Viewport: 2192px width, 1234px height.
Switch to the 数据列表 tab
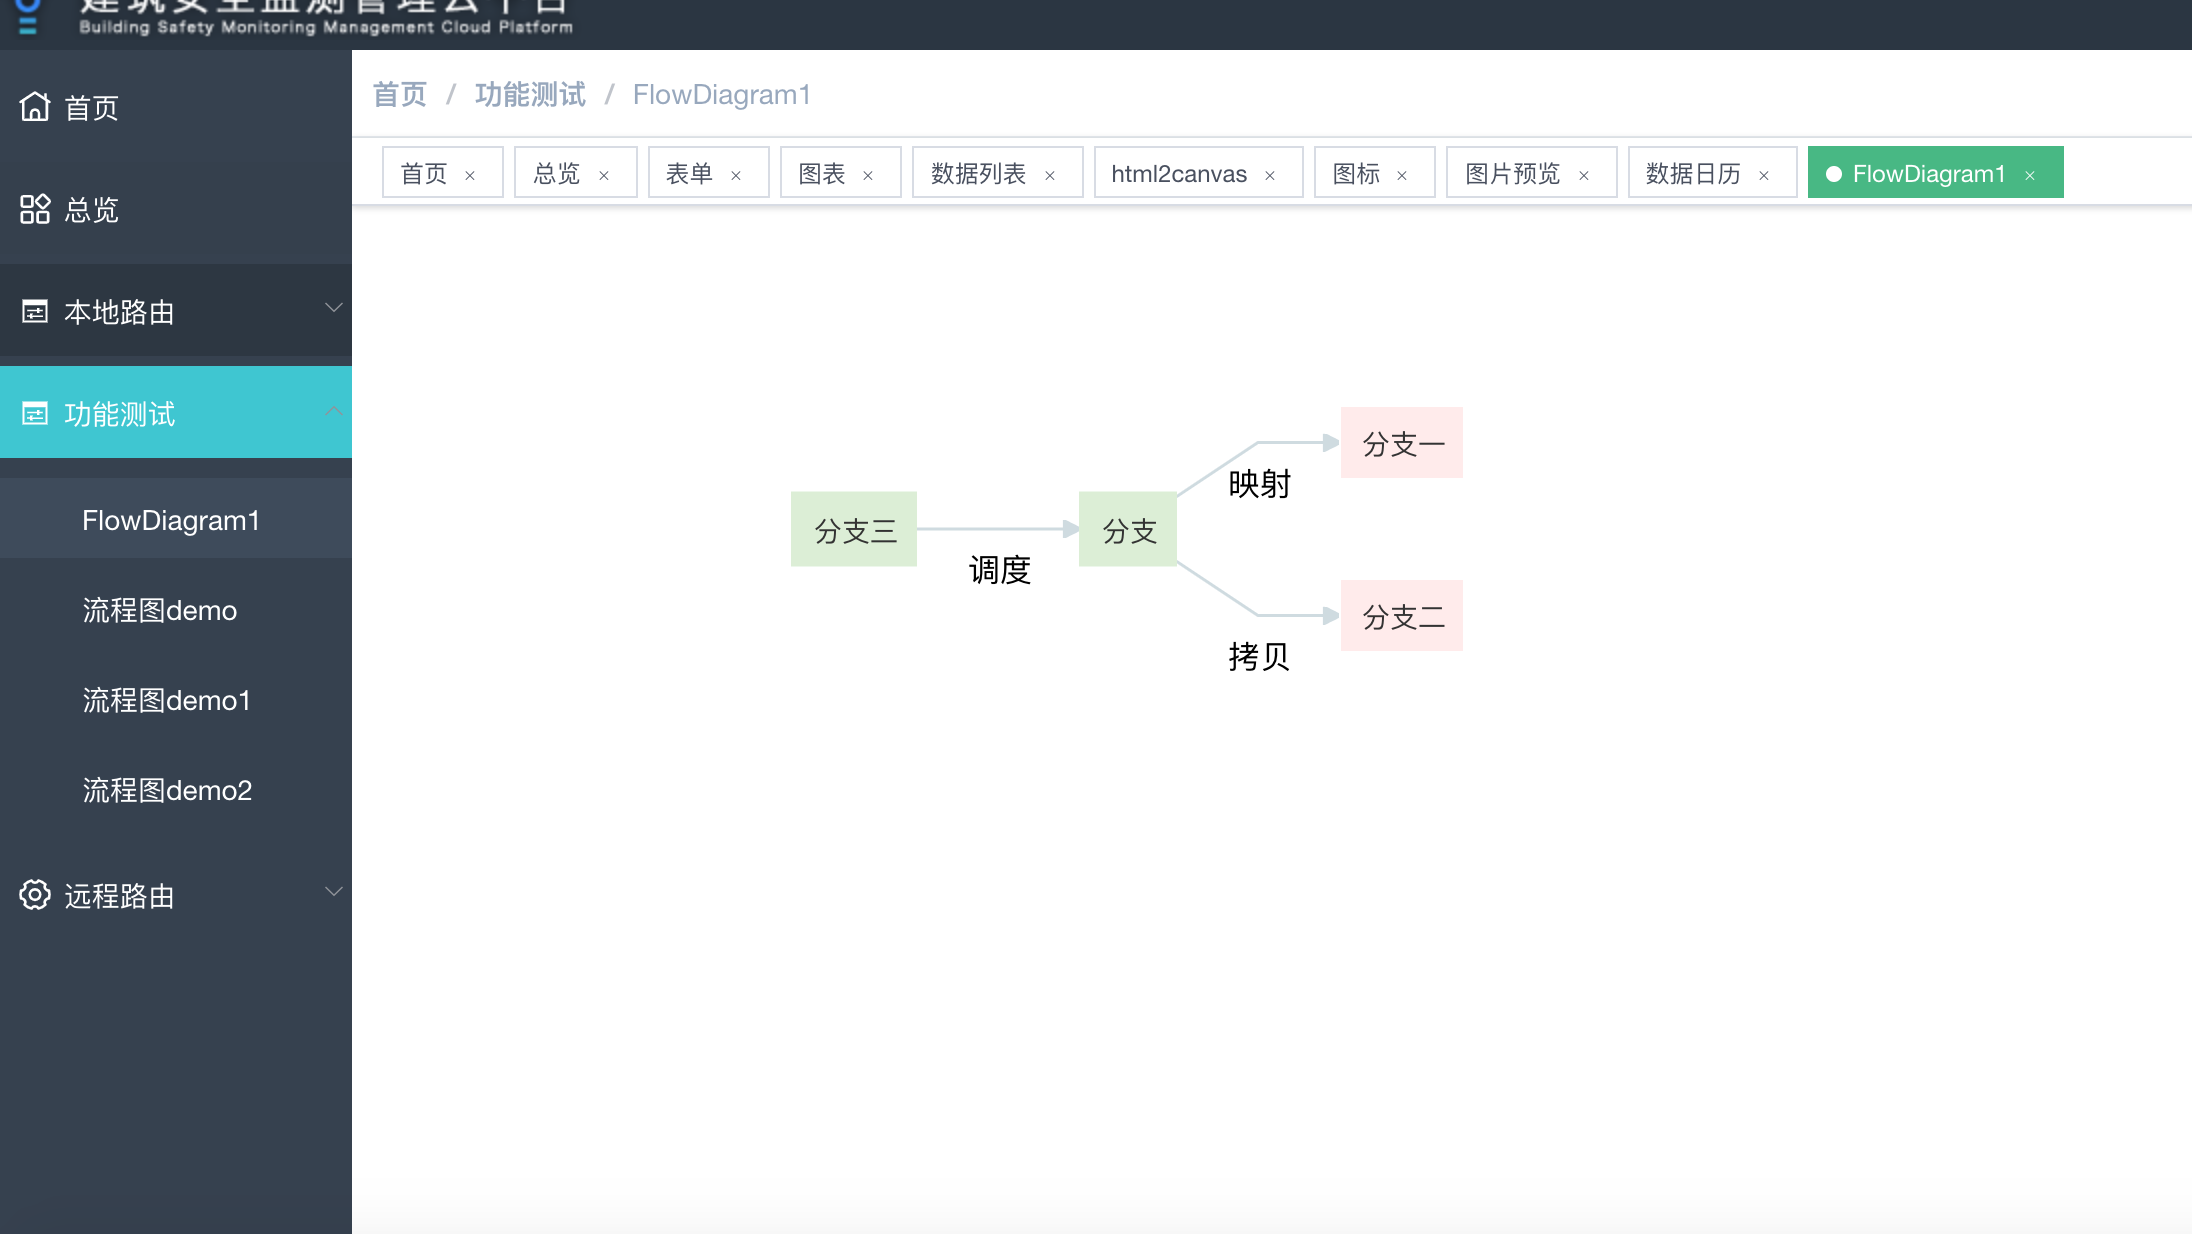(x=978, y=174)
